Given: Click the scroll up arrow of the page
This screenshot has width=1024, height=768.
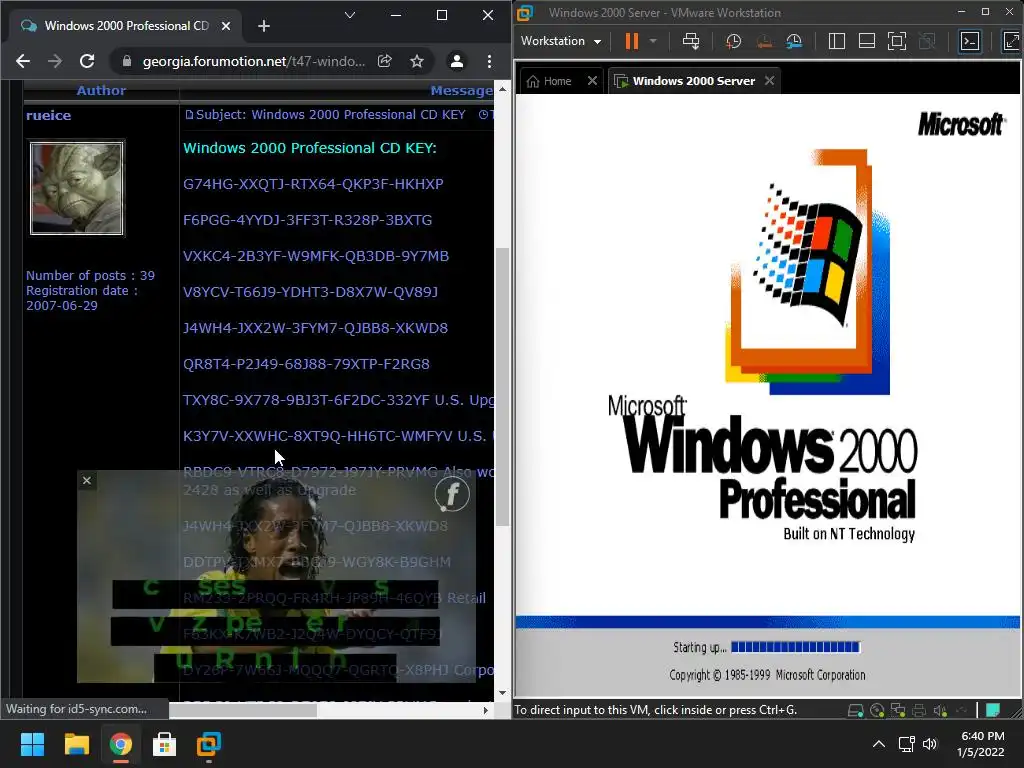Looking at the screenshot, I should point(502,89).
